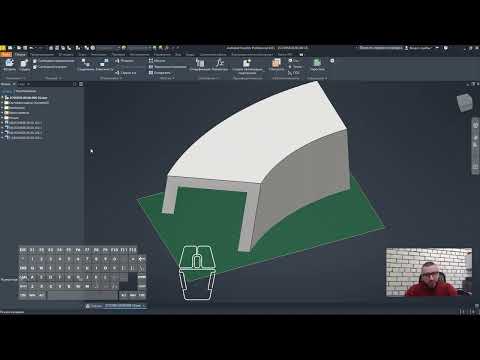The height and width of the screenshot is (360, 480).
Task: Expand the Pattern panel dropdown arrow
Action: (x=173, y=78)
